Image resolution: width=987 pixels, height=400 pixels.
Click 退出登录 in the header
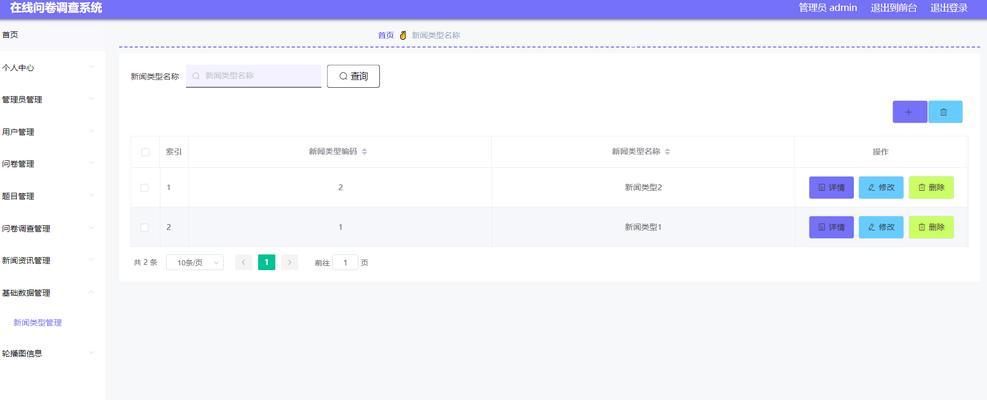pos(949,8)
